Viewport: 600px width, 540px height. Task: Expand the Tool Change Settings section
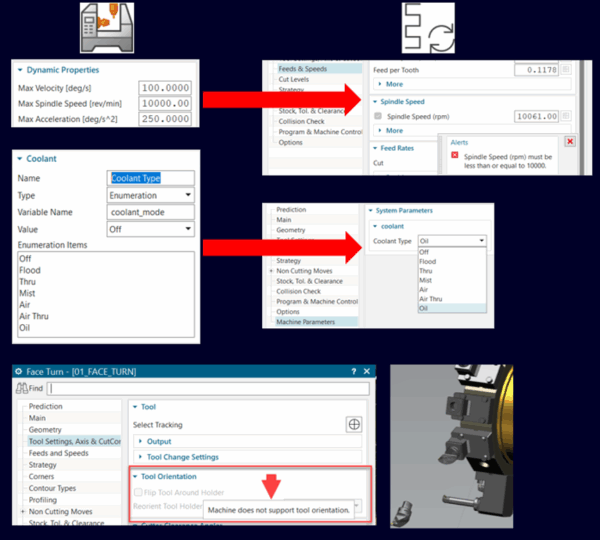140,457
